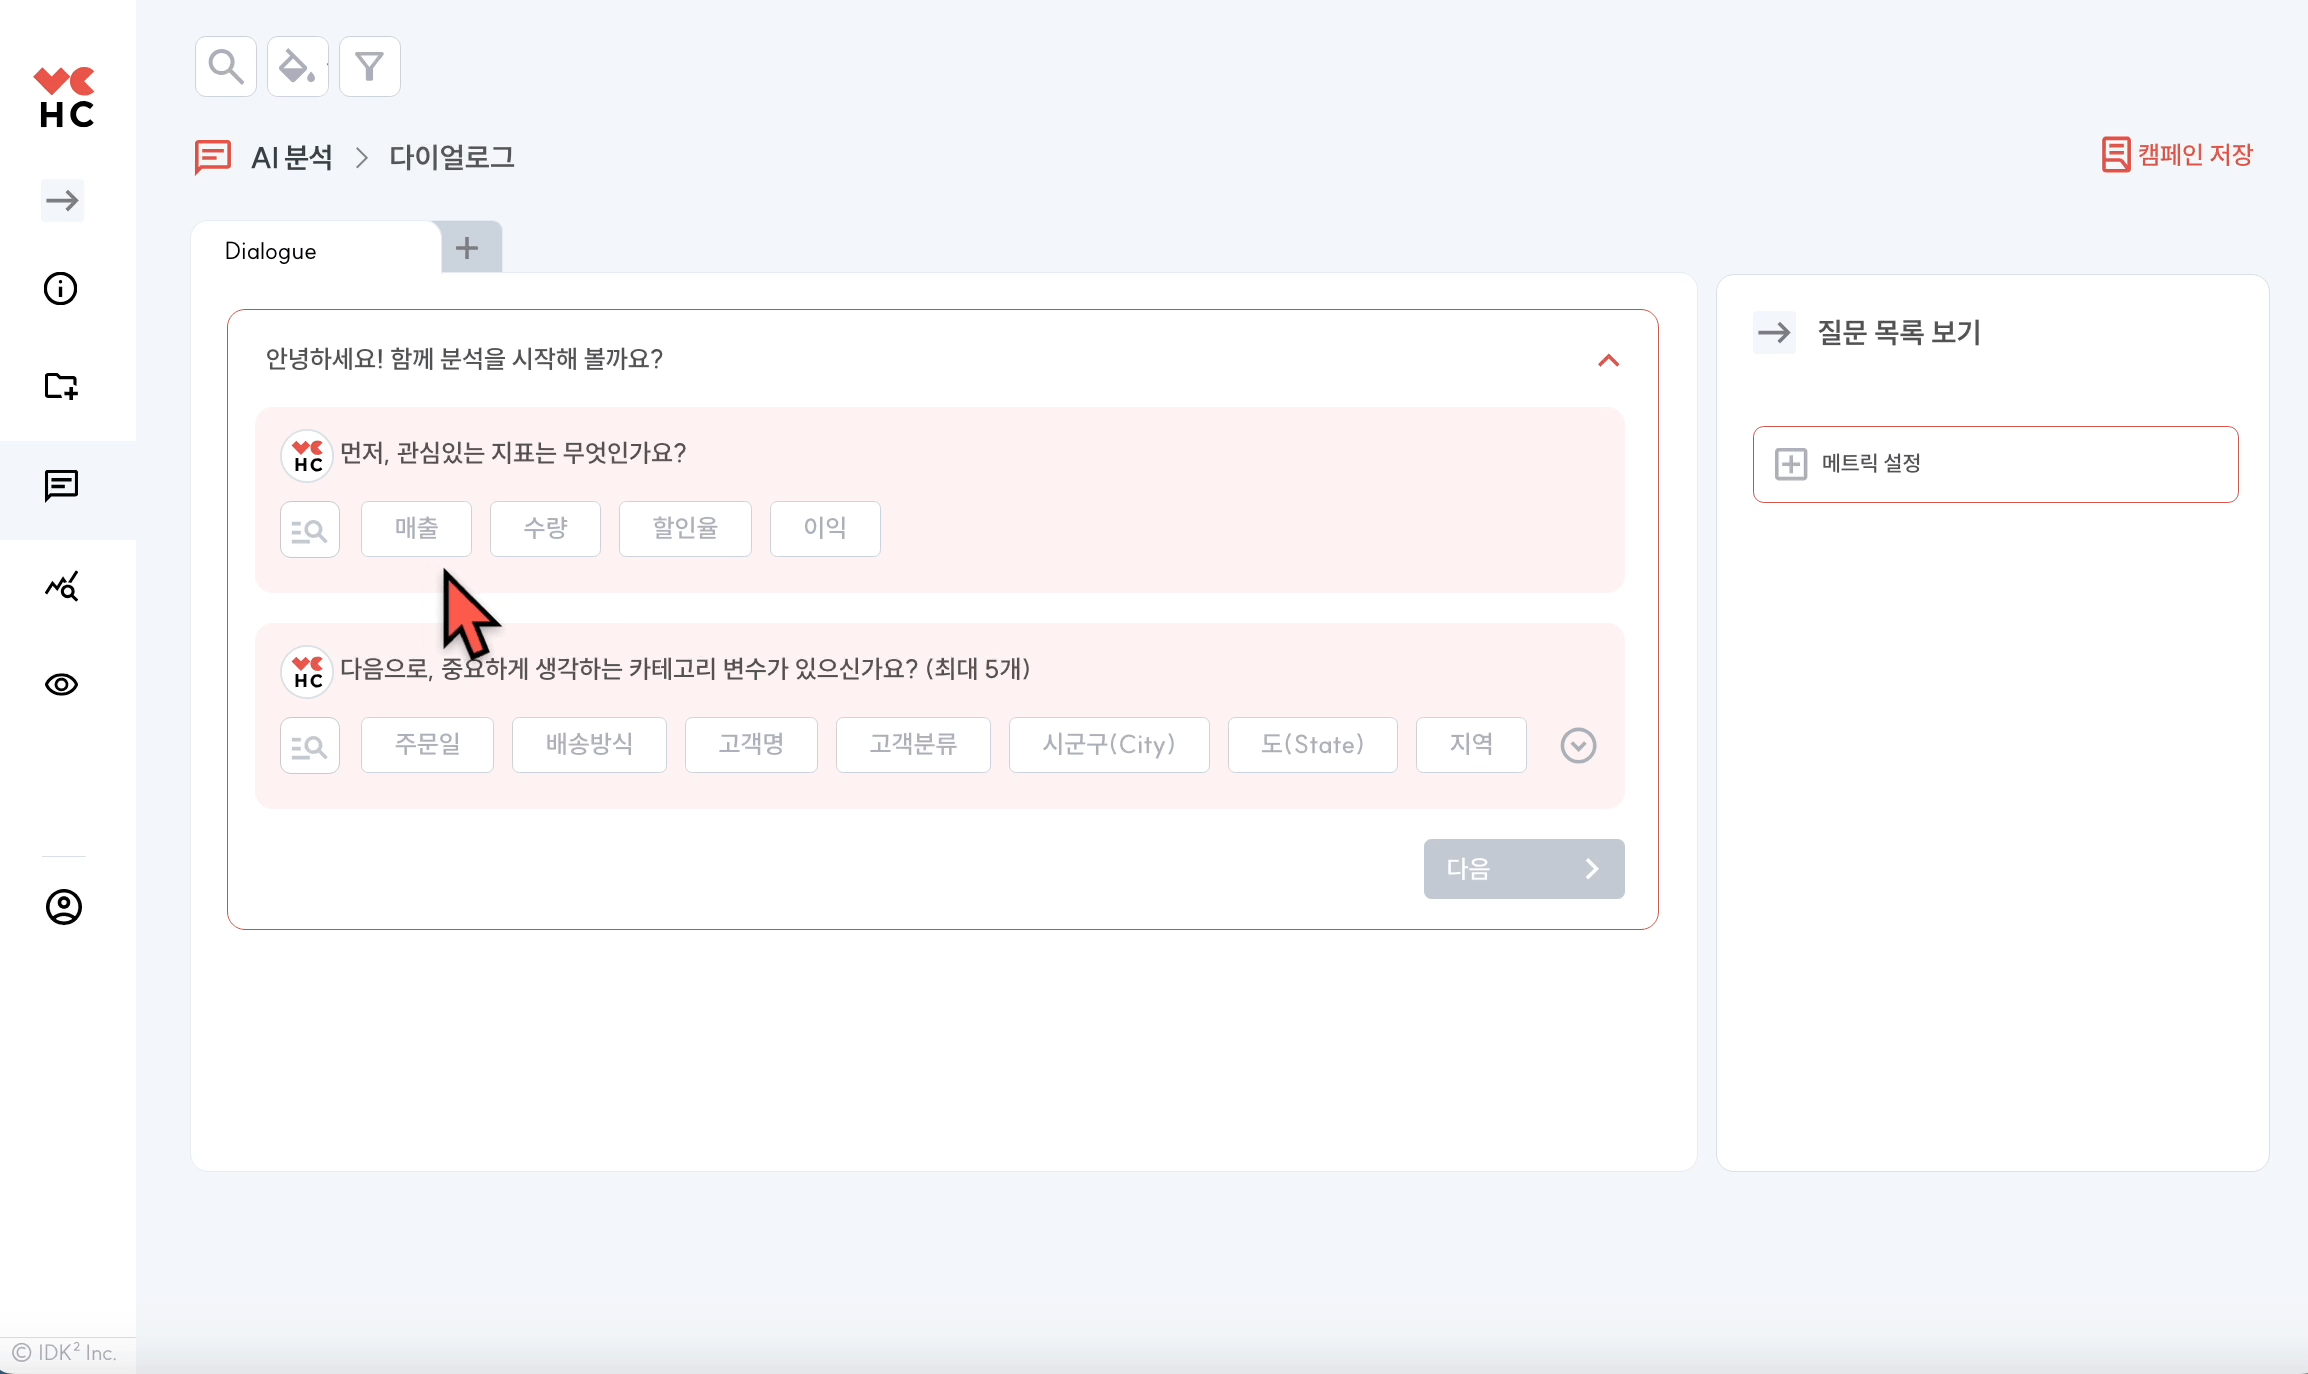Select the 고객분류 category chip

pos(912,744)
